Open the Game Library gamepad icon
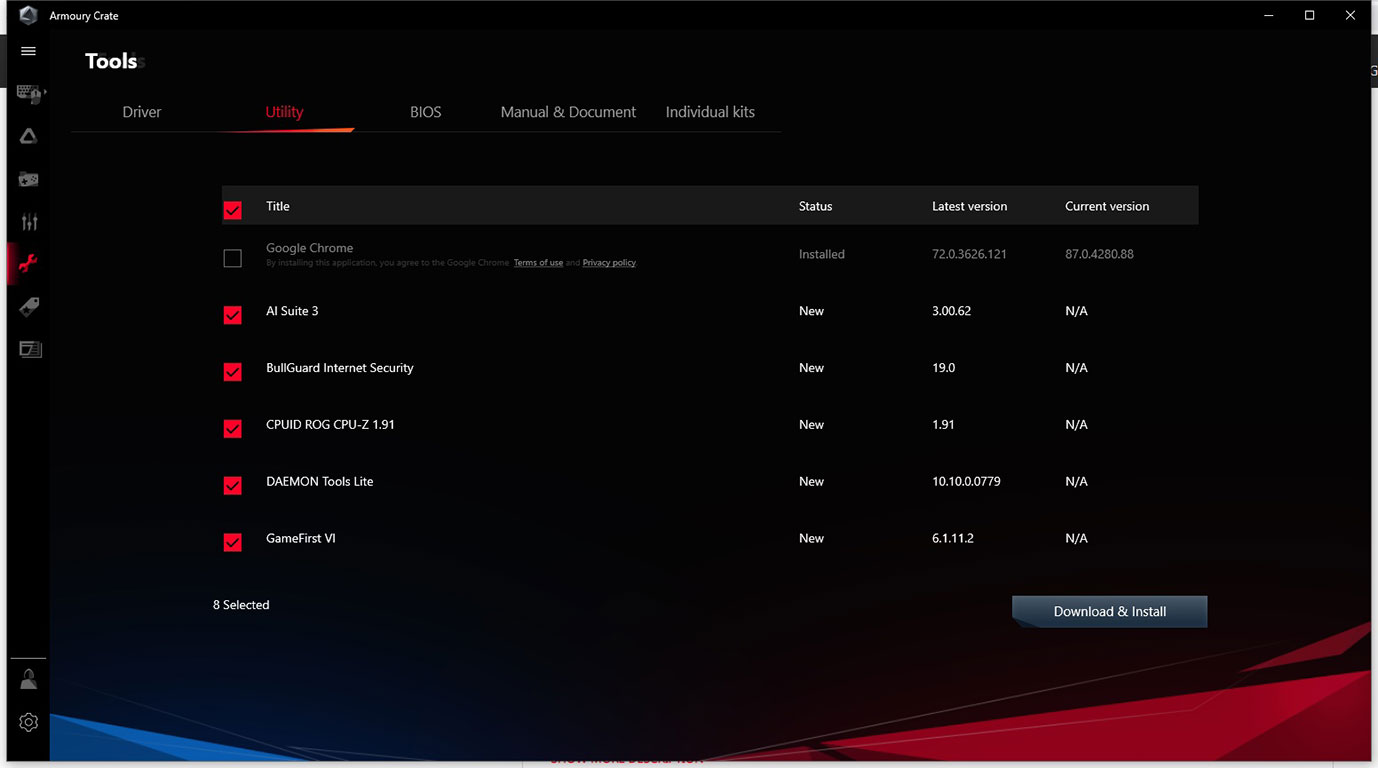The image size is (1378, 768). tap(29, 180)
